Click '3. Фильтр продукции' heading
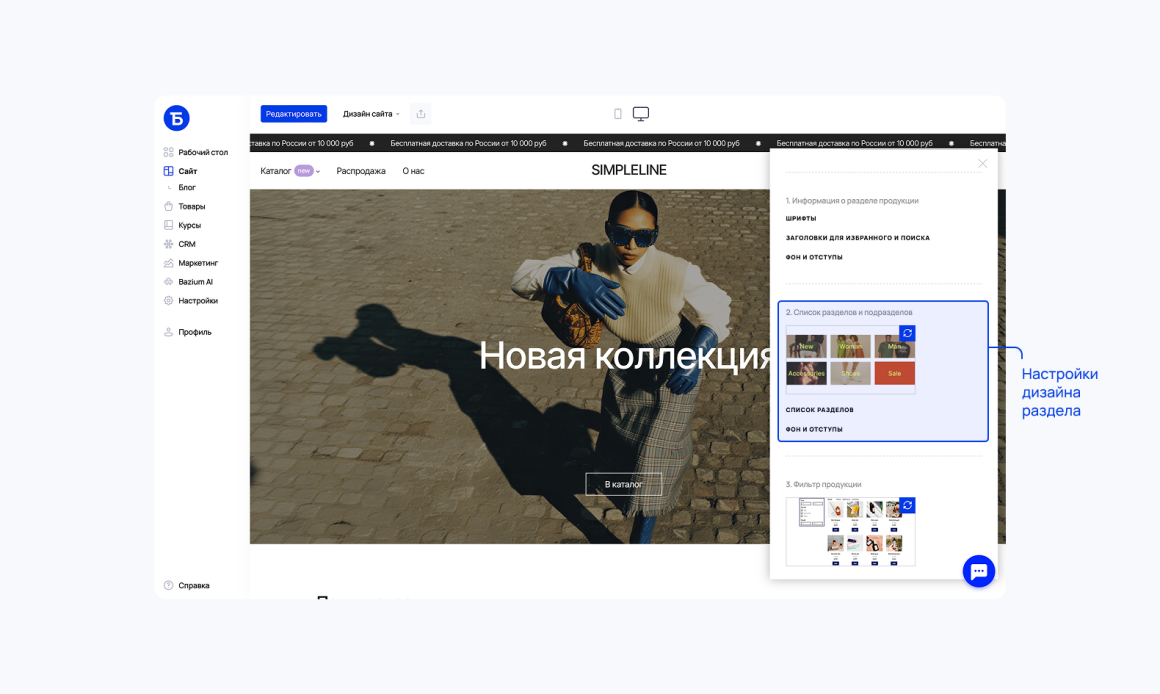The height and width of the screenshot is (694, 1160). coord(823,485)
